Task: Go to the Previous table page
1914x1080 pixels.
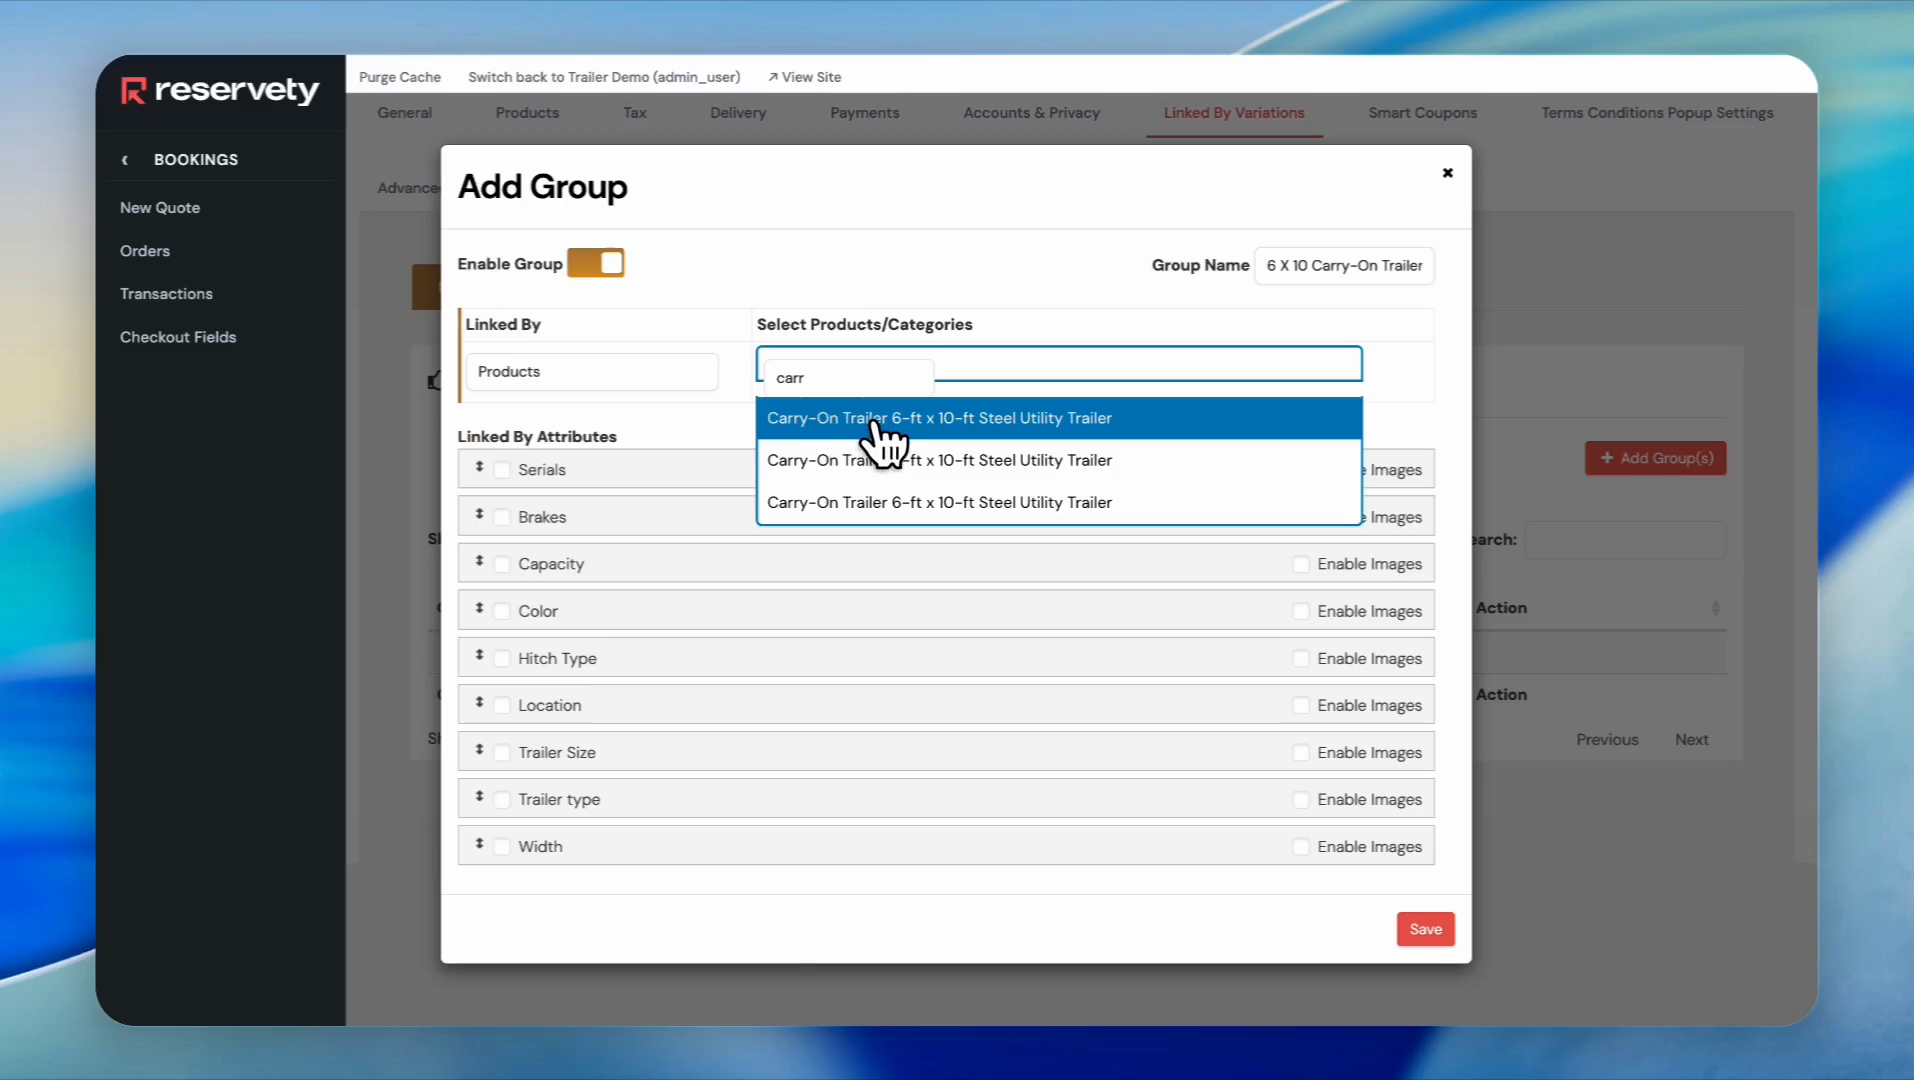Action: coord(1607,740)
